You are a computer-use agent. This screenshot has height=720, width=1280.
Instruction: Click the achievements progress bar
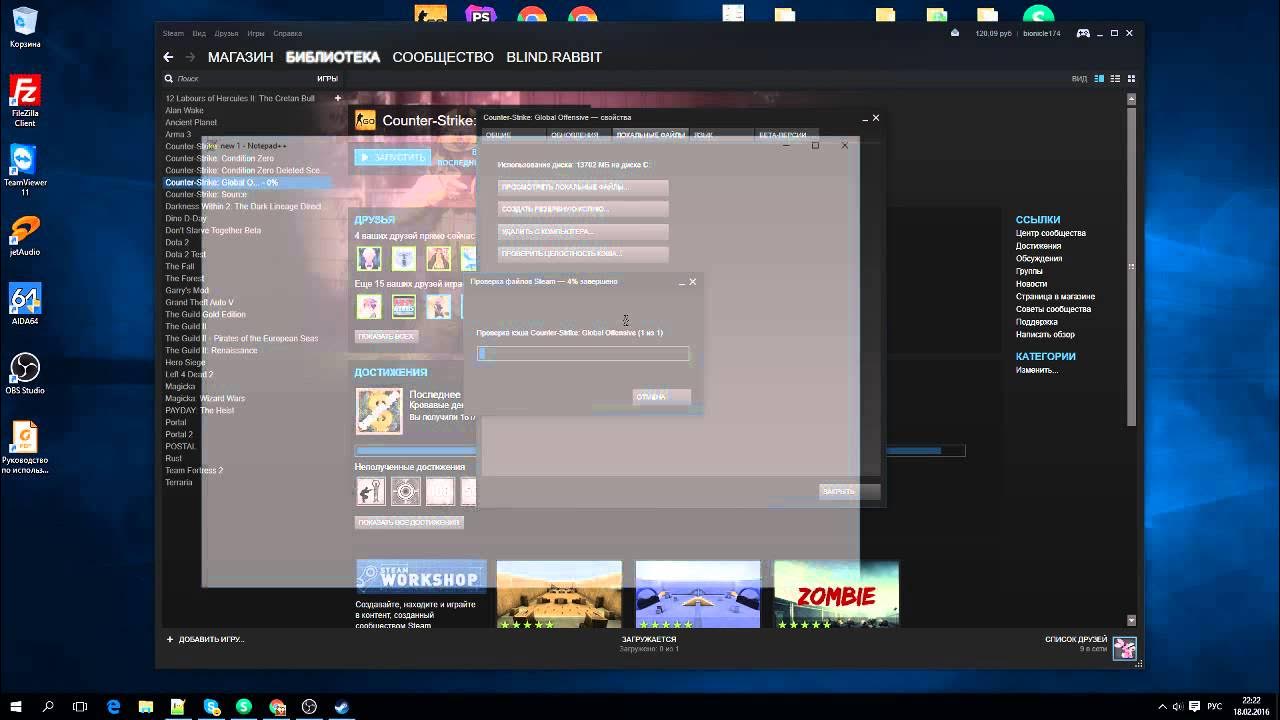point(660,451)
